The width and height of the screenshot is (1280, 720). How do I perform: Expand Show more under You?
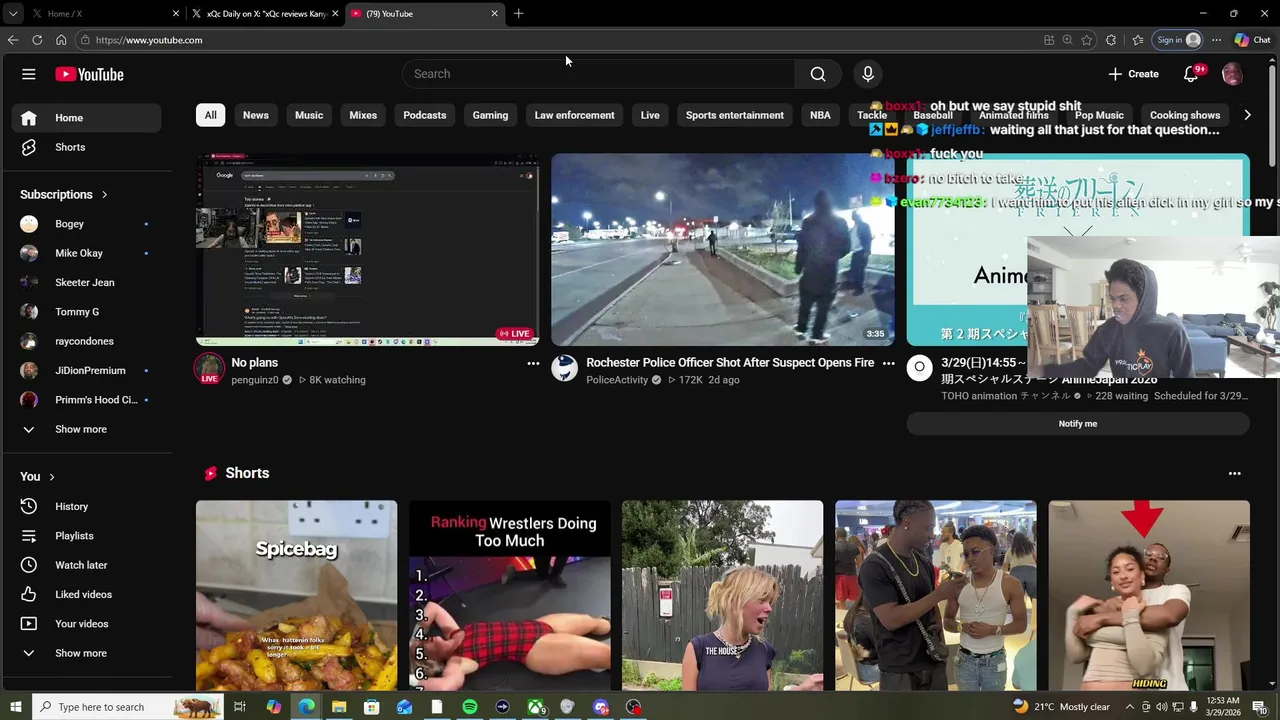click(86, 653)
